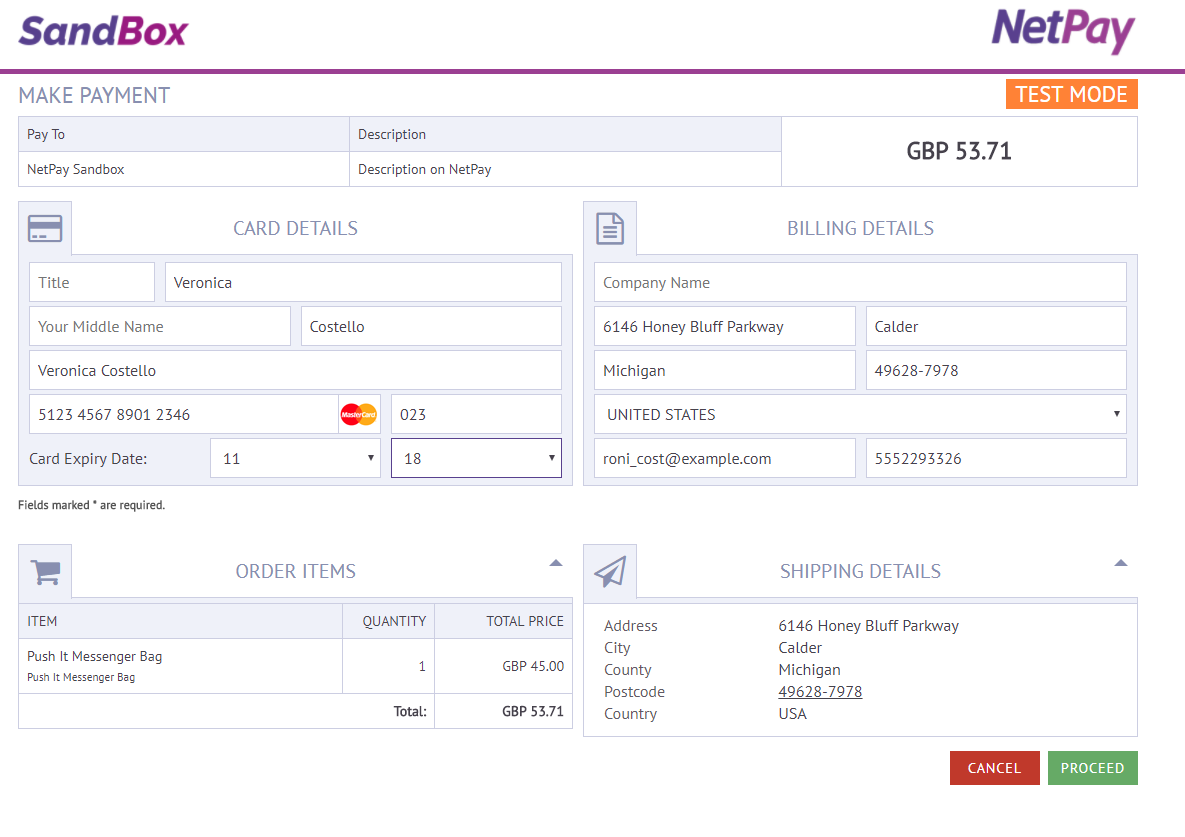This screenshot has width=1185, height=837.
Task: Click the Push It Messenger Bag item name
Action: [x=94, y=656]
